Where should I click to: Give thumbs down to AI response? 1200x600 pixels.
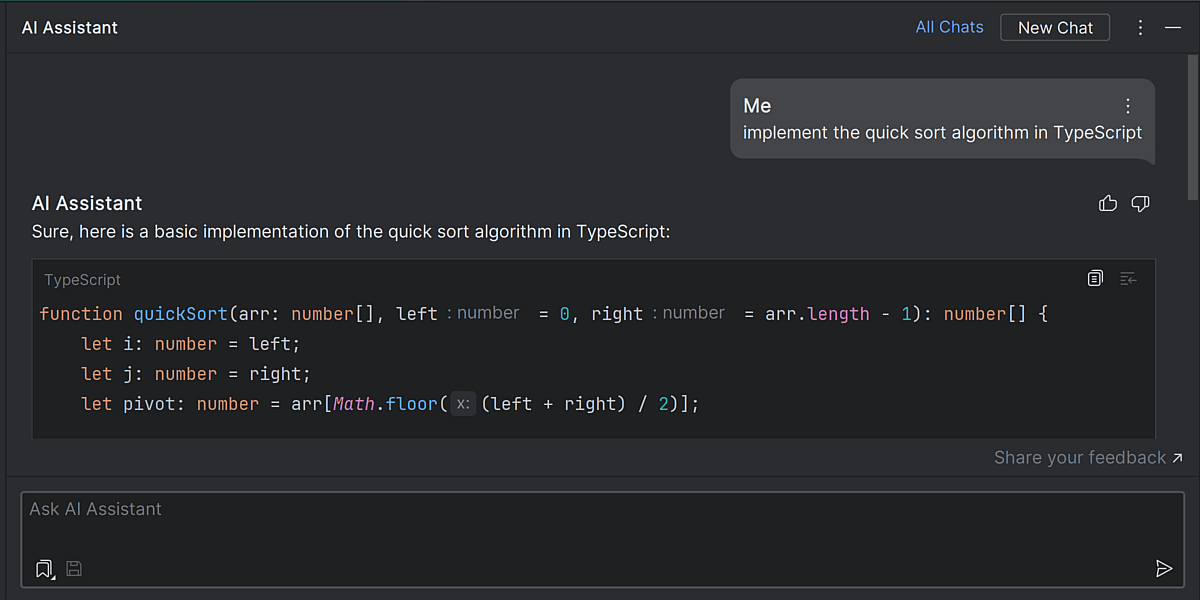(1140, 204)
